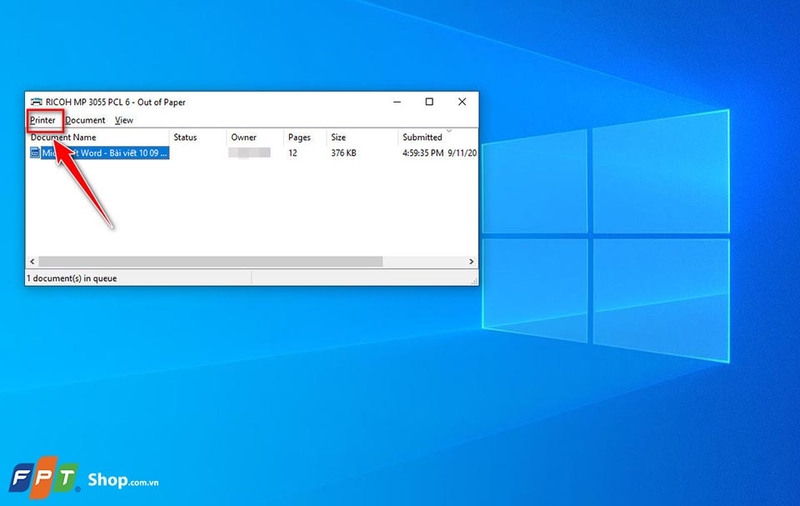Click the printer icon in title bar
Screen dimensions: 800x506
[x=37, y=102]
